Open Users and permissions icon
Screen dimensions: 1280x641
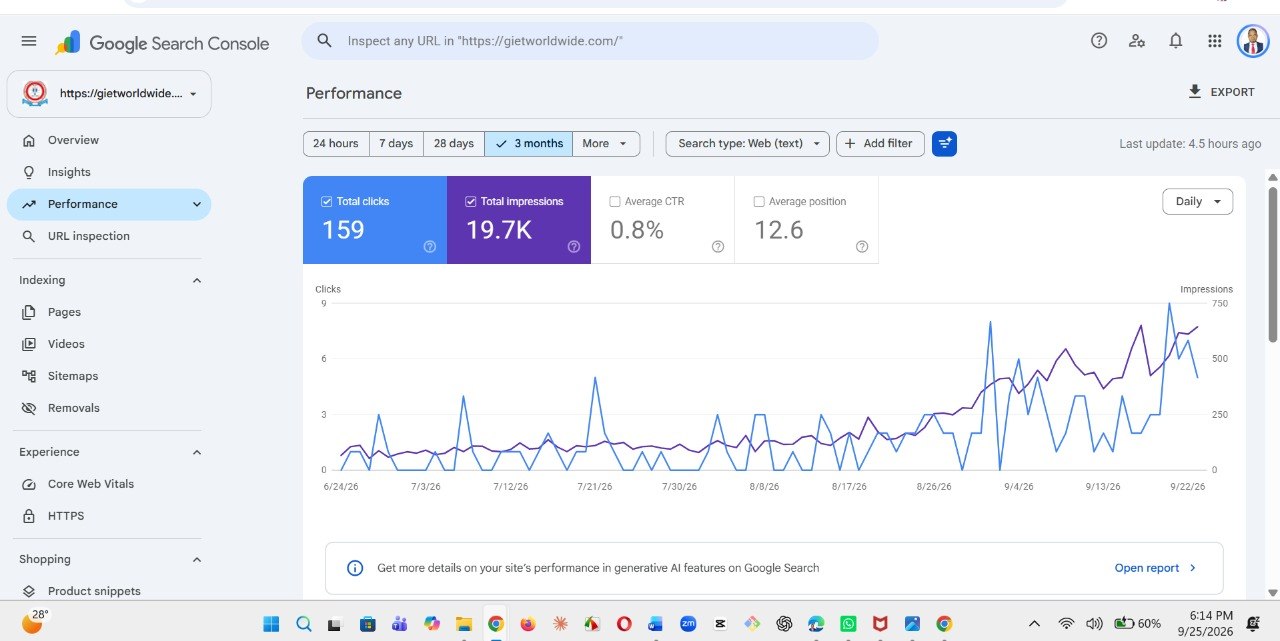pyautogui.click(x=1137, y=41)
